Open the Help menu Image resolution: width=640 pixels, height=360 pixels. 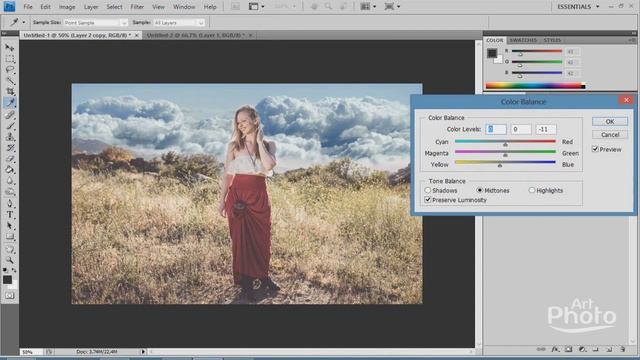[x=210, y=7]
